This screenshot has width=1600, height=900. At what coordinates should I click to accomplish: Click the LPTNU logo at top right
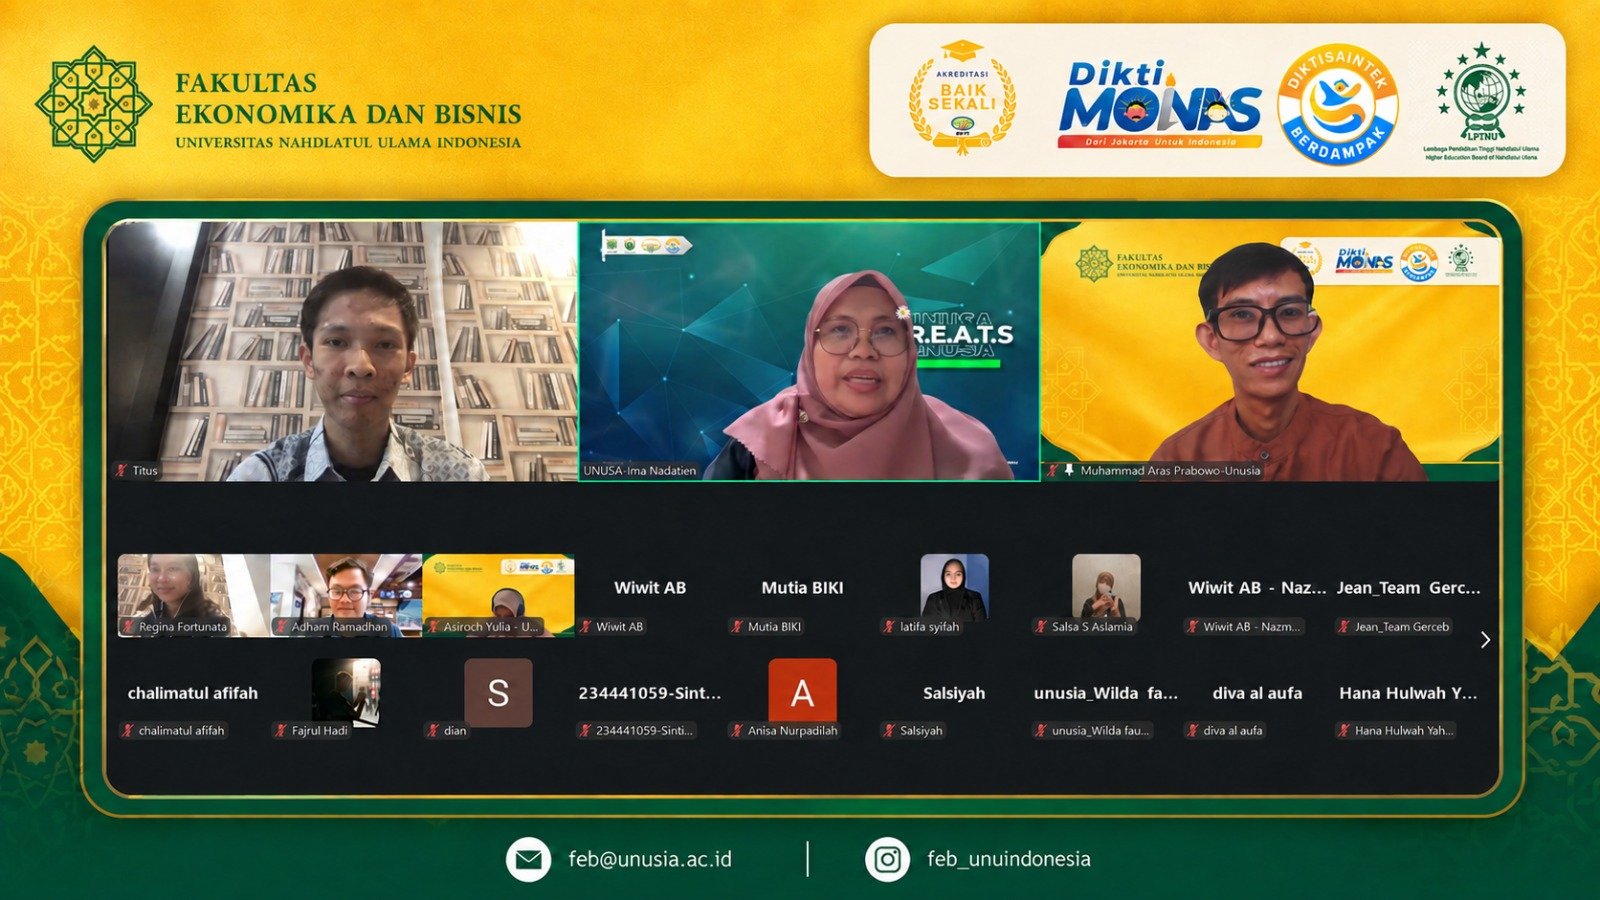[x=1481, y=102]
